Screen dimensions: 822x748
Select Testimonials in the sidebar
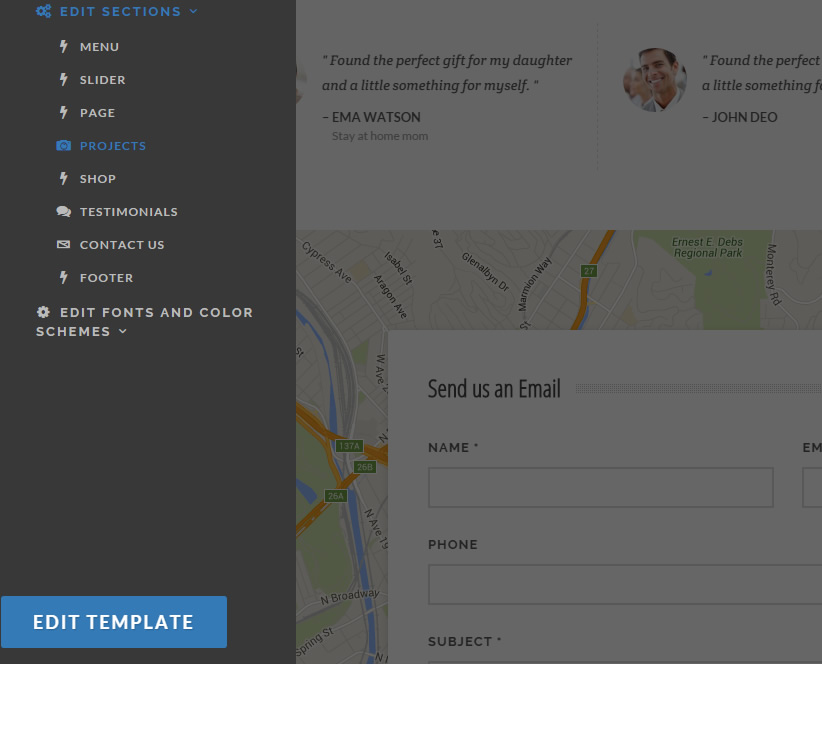pyautogui.click(x=128, y=211)
